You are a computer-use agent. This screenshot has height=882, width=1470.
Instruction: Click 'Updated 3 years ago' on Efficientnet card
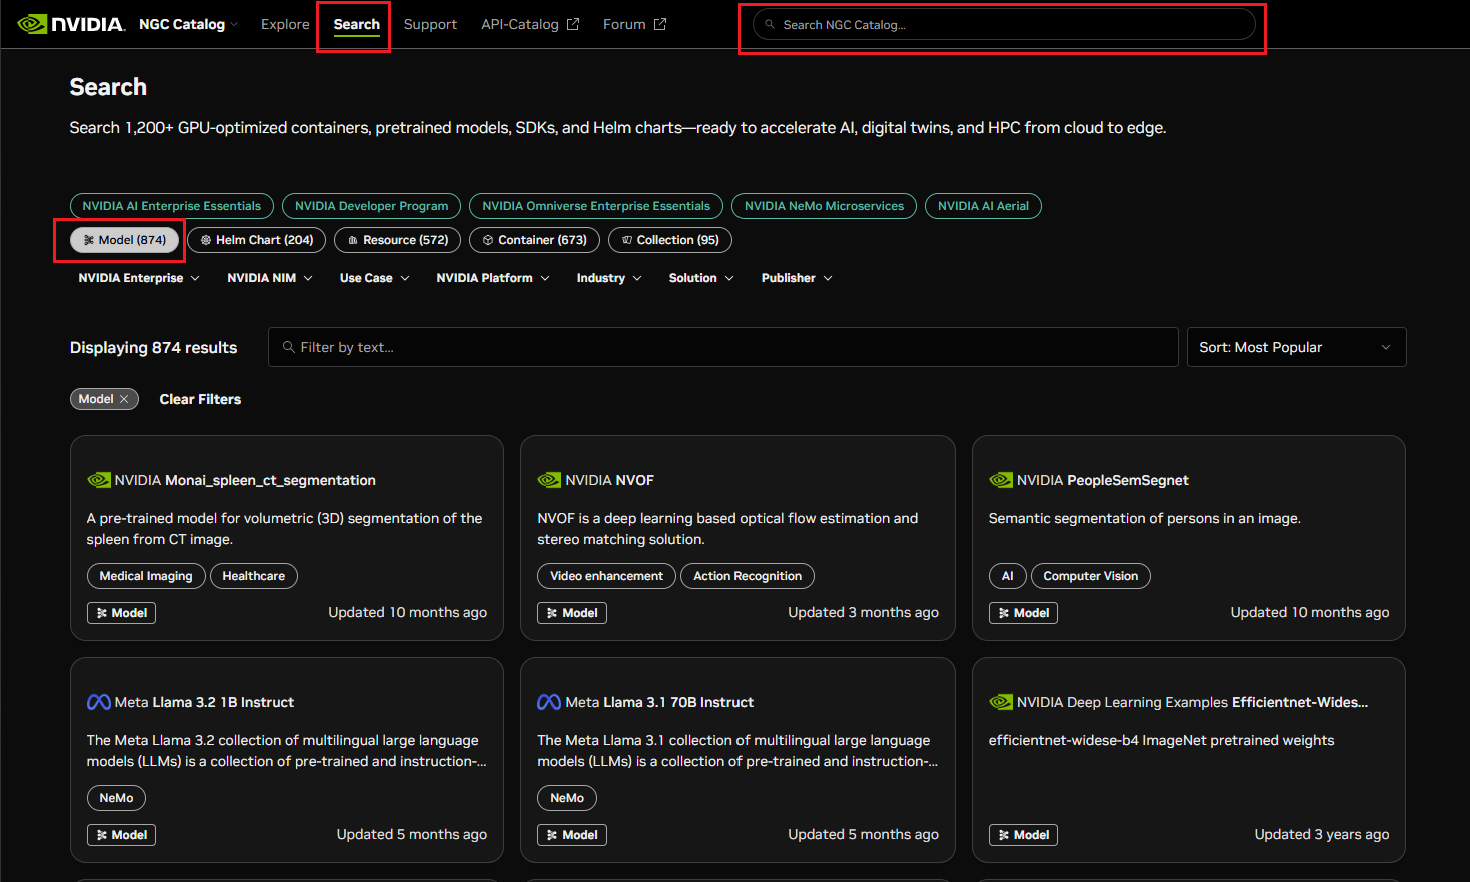pos(1322,834)
